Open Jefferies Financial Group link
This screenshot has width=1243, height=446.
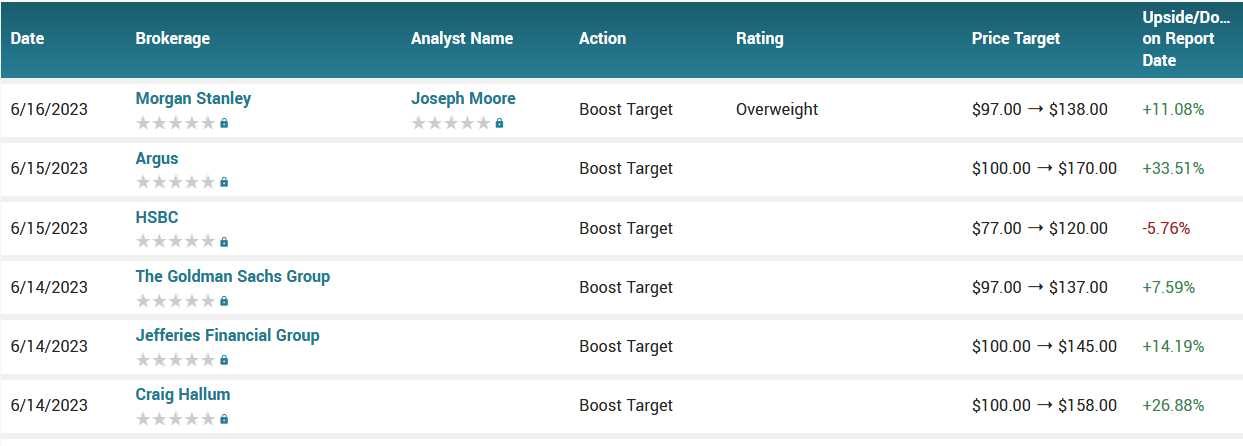click(227, 335)
